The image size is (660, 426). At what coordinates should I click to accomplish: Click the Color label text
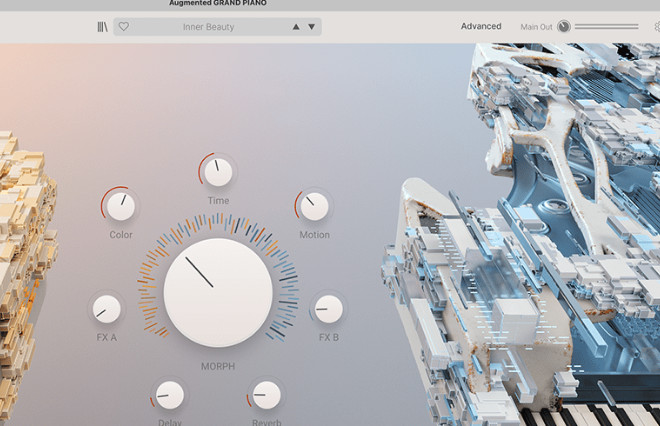point(121,235)
